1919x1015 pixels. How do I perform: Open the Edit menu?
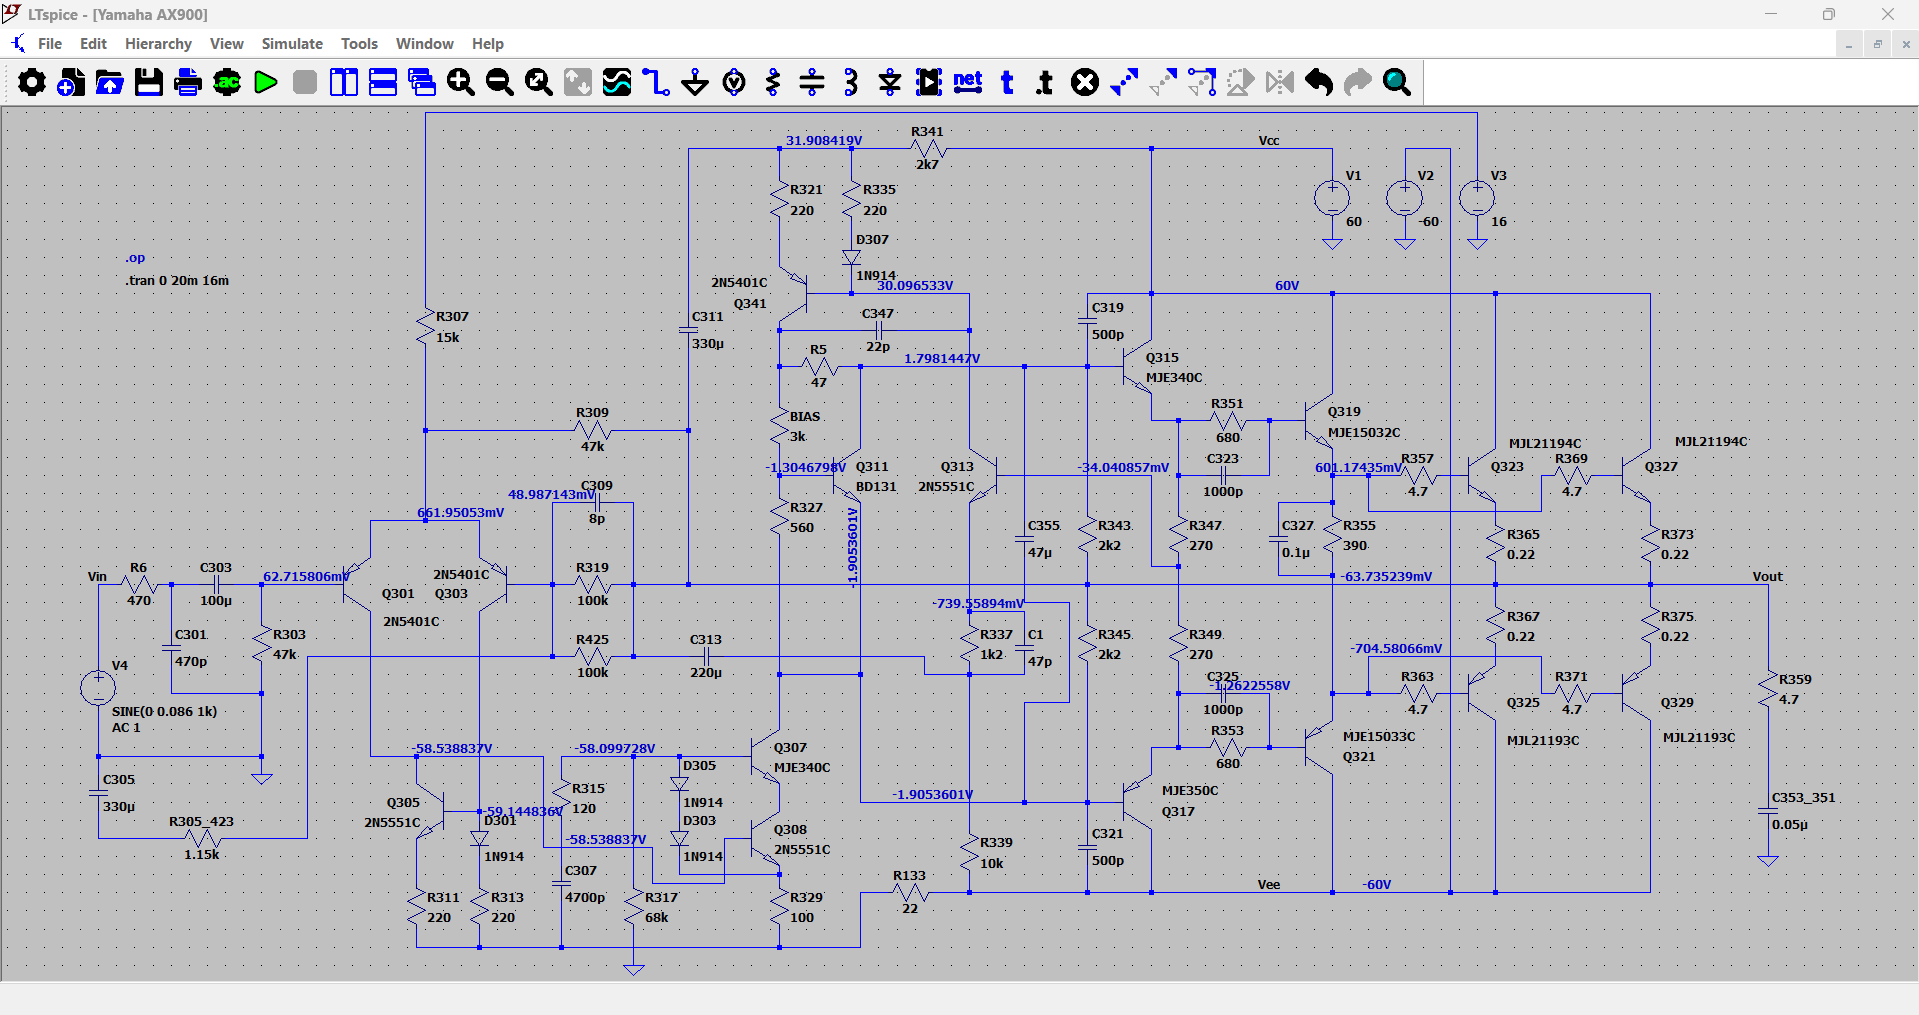pos(93,44)
